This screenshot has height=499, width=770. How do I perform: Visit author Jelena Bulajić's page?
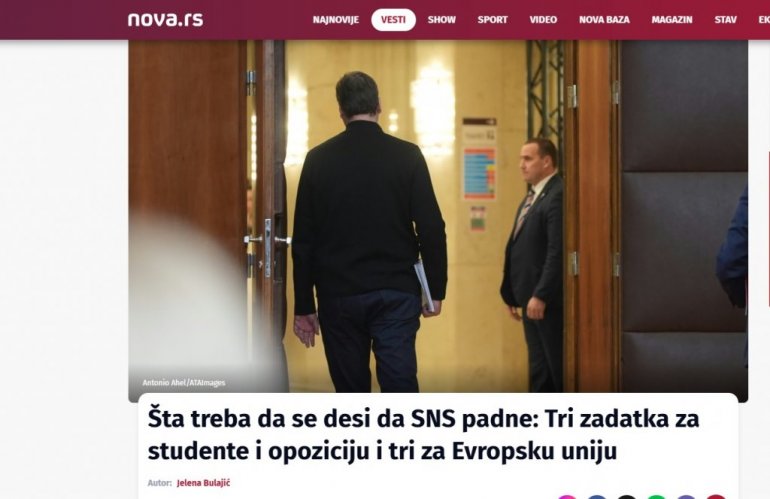coord(203,483)
